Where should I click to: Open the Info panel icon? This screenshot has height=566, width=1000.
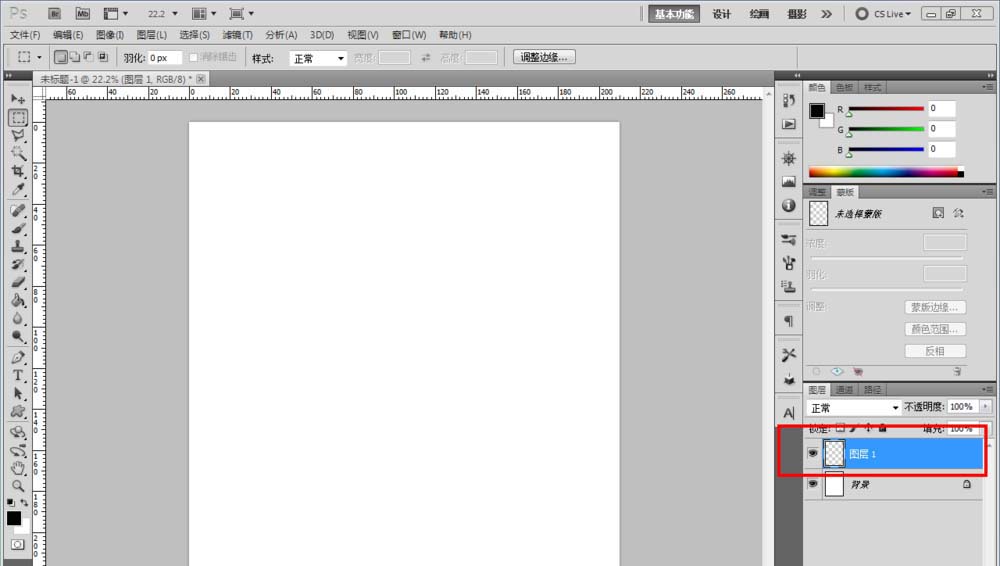tap(789, 205)
